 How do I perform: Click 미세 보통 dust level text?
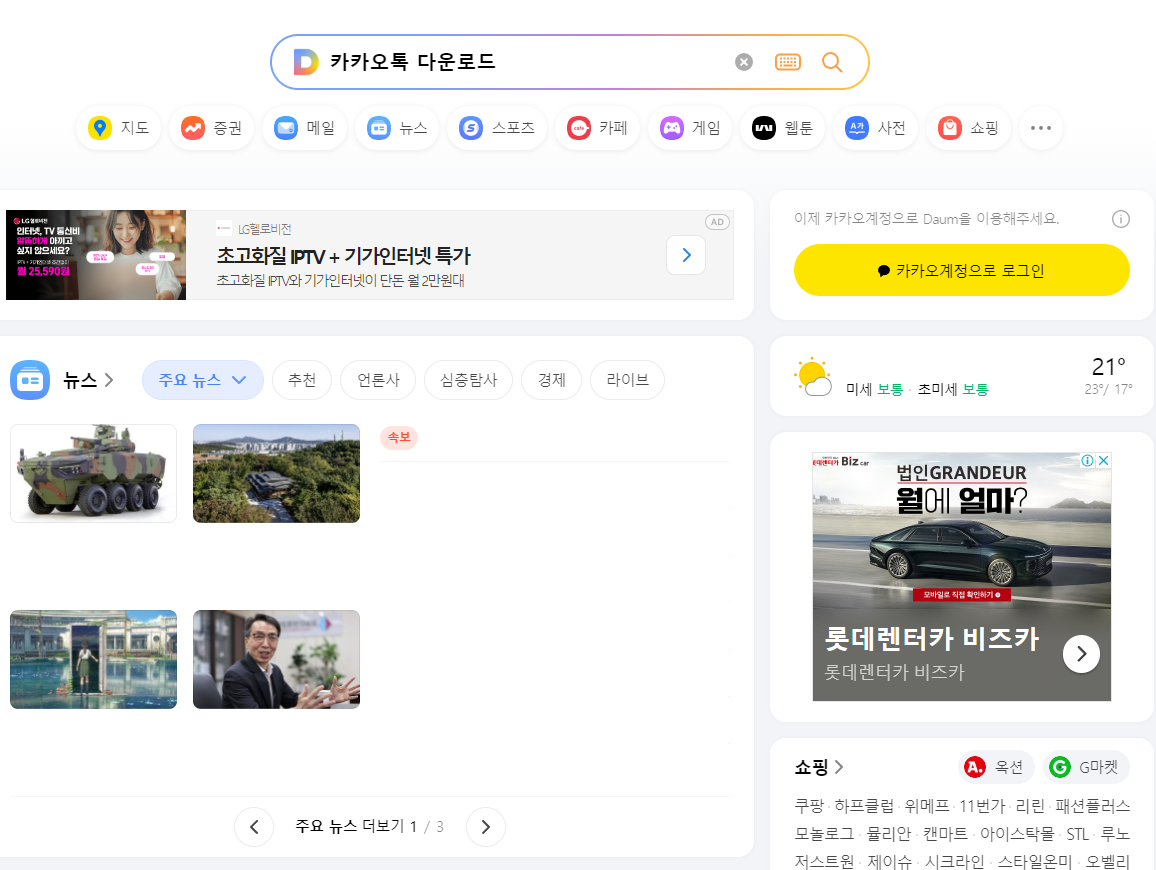[874, 389]
